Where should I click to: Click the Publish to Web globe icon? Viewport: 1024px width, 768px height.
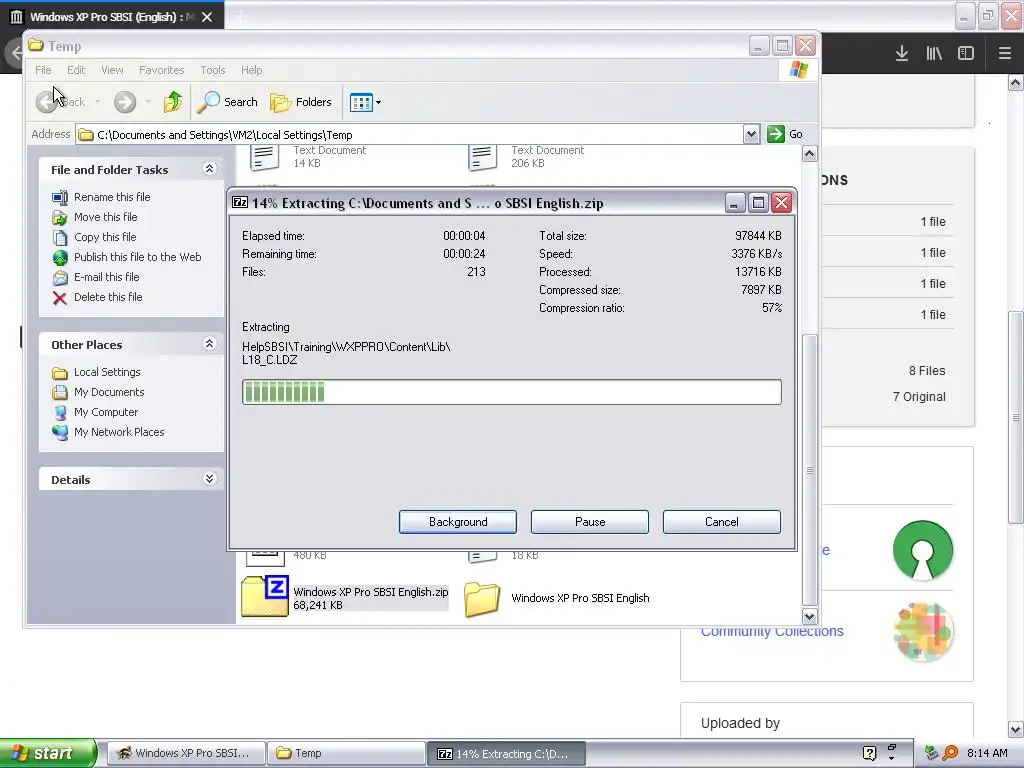coord(60,257)
